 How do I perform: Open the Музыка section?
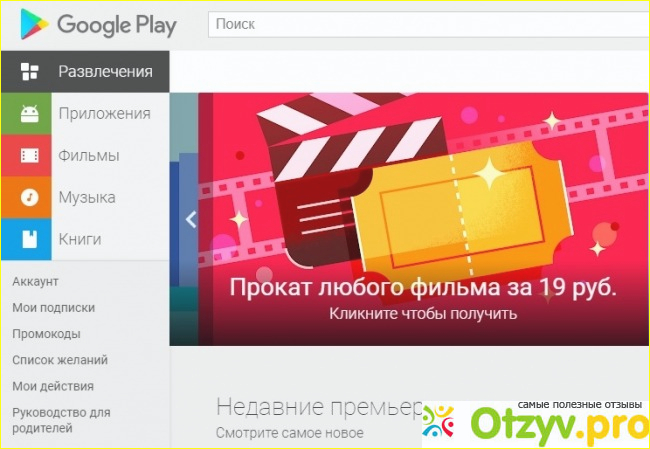tap(86, 198)
